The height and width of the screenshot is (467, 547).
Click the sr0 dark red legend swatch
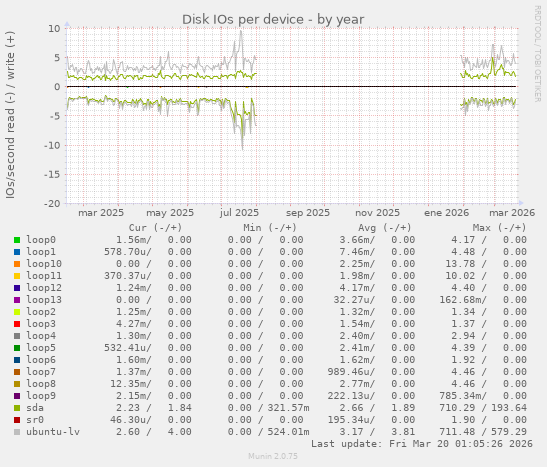17,420
